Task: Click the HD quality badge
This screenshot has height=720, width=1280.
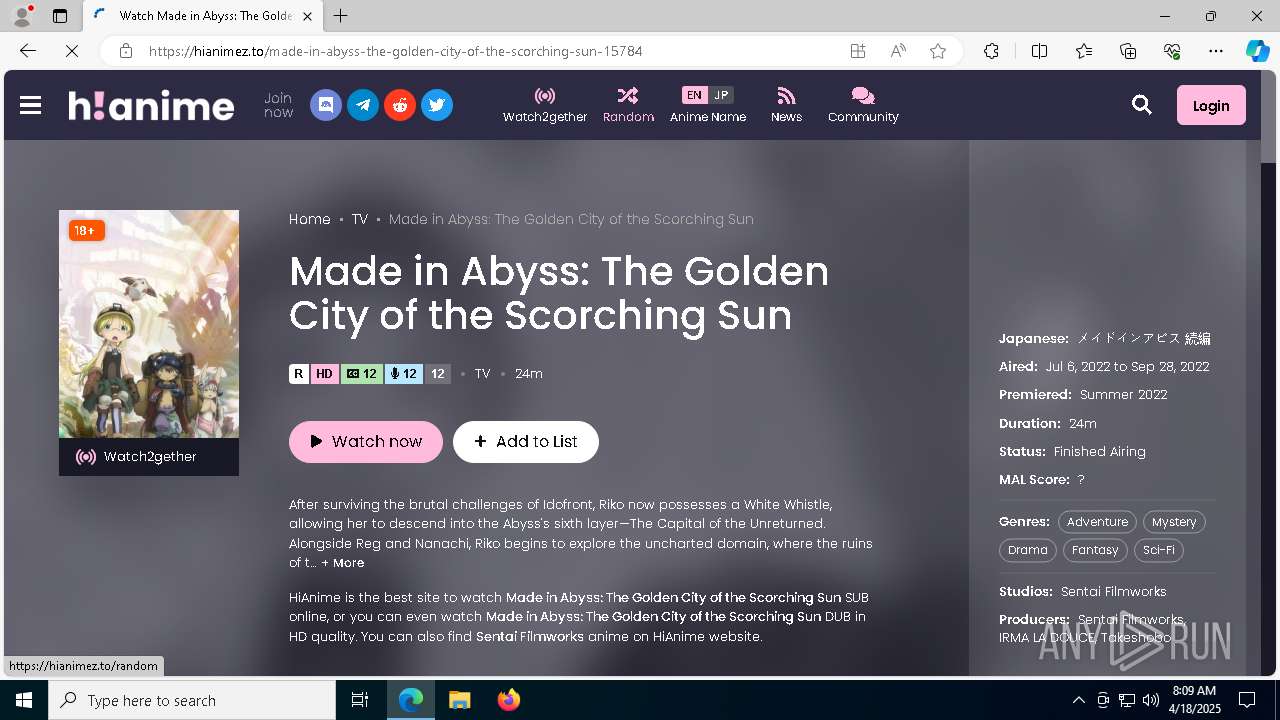Action: [x=324, y=374]
